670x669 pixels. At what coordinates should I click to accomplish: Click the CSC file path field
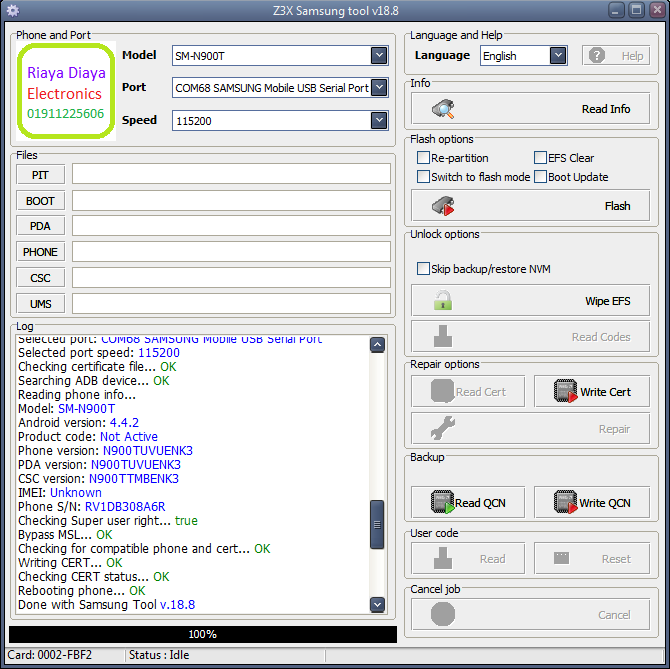(x=231, y=278)
